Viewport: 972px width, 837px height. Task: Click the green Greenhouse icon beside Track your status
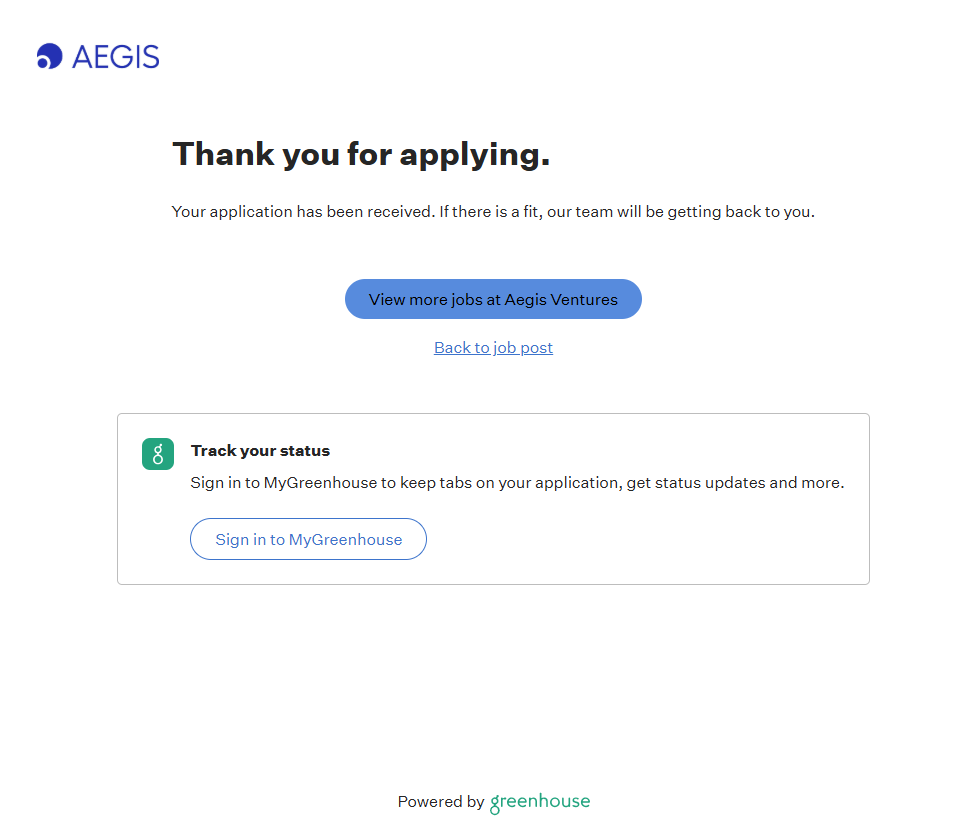158,454
